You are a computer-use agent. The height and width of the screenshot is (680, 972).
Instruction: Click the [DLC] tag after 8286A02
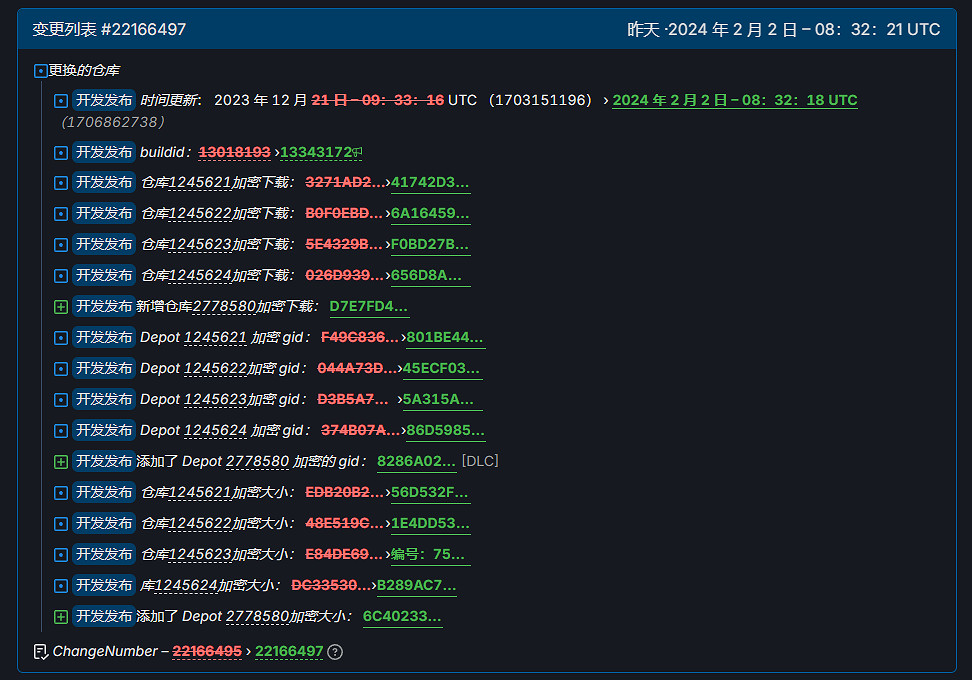[x=479, y=462]
